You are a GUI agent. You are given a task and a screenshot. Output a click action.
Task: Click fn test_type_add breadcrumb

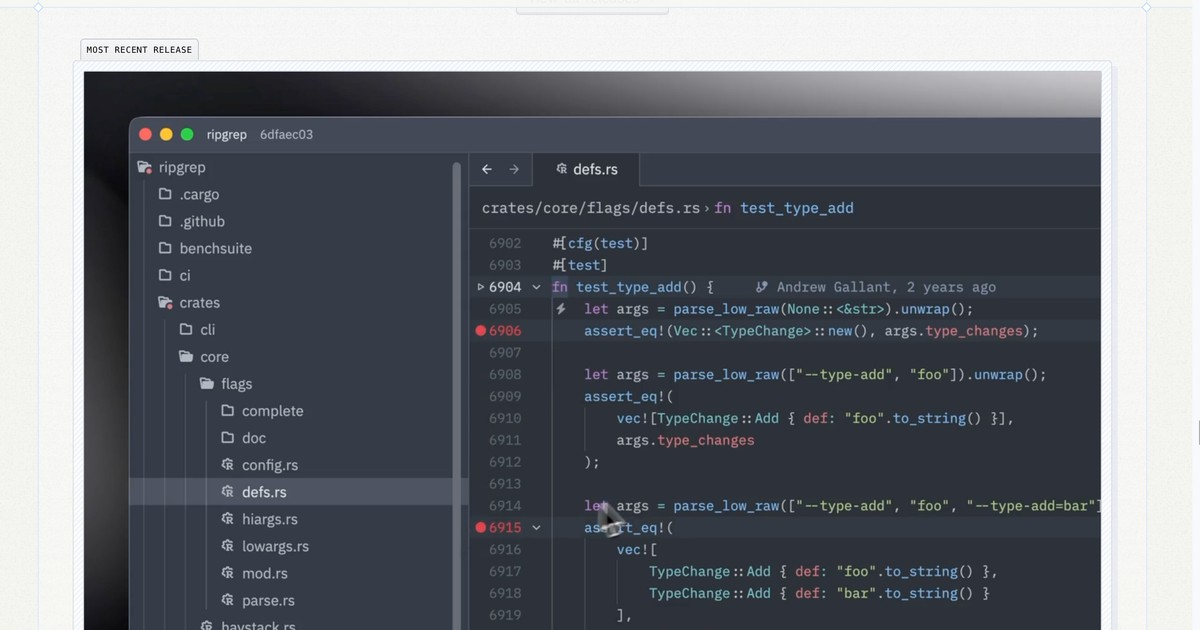[x=784, y=208]
